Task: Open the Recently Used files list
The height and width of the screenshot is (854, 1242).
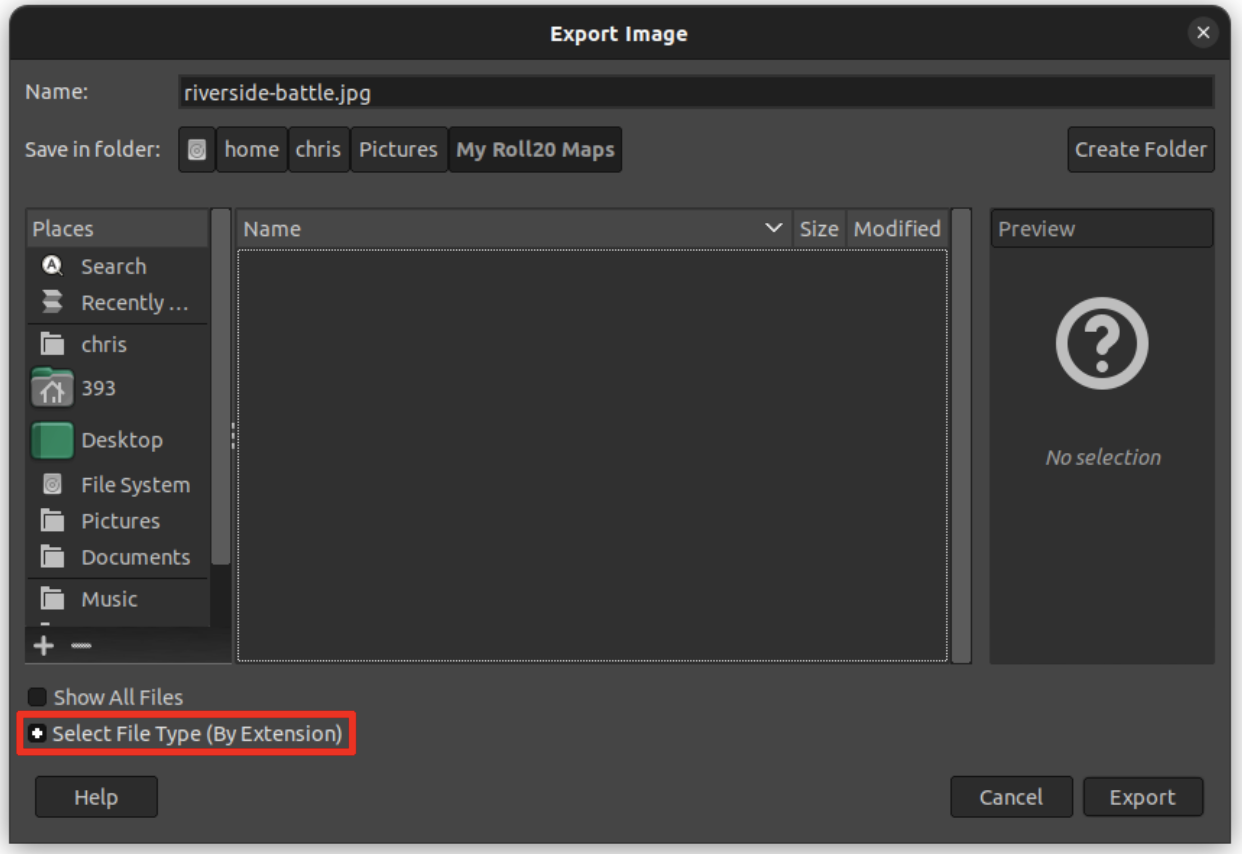Action: 120,303
